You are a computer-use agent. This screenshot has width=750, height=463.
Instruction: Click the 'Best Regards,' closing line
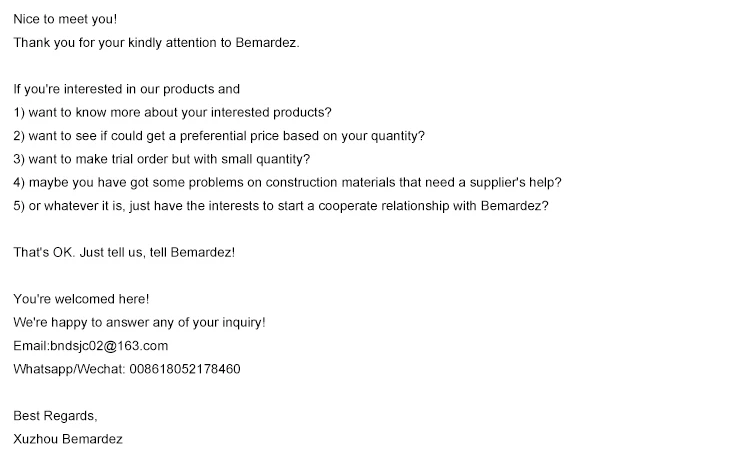coord(55,415)
